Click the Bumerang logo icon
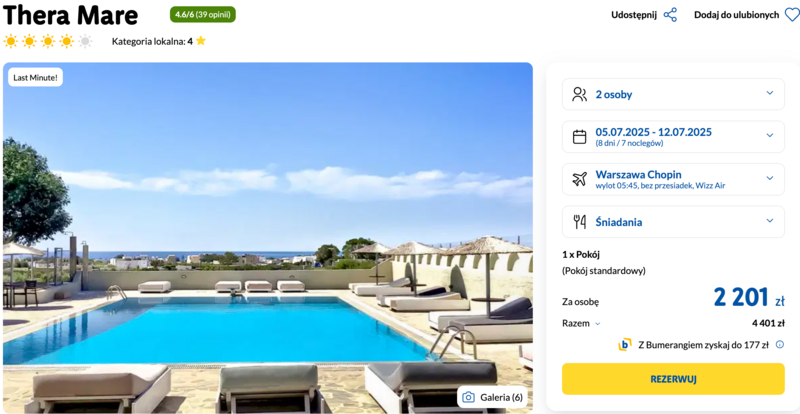800x414 pixels. coord(625,345)
